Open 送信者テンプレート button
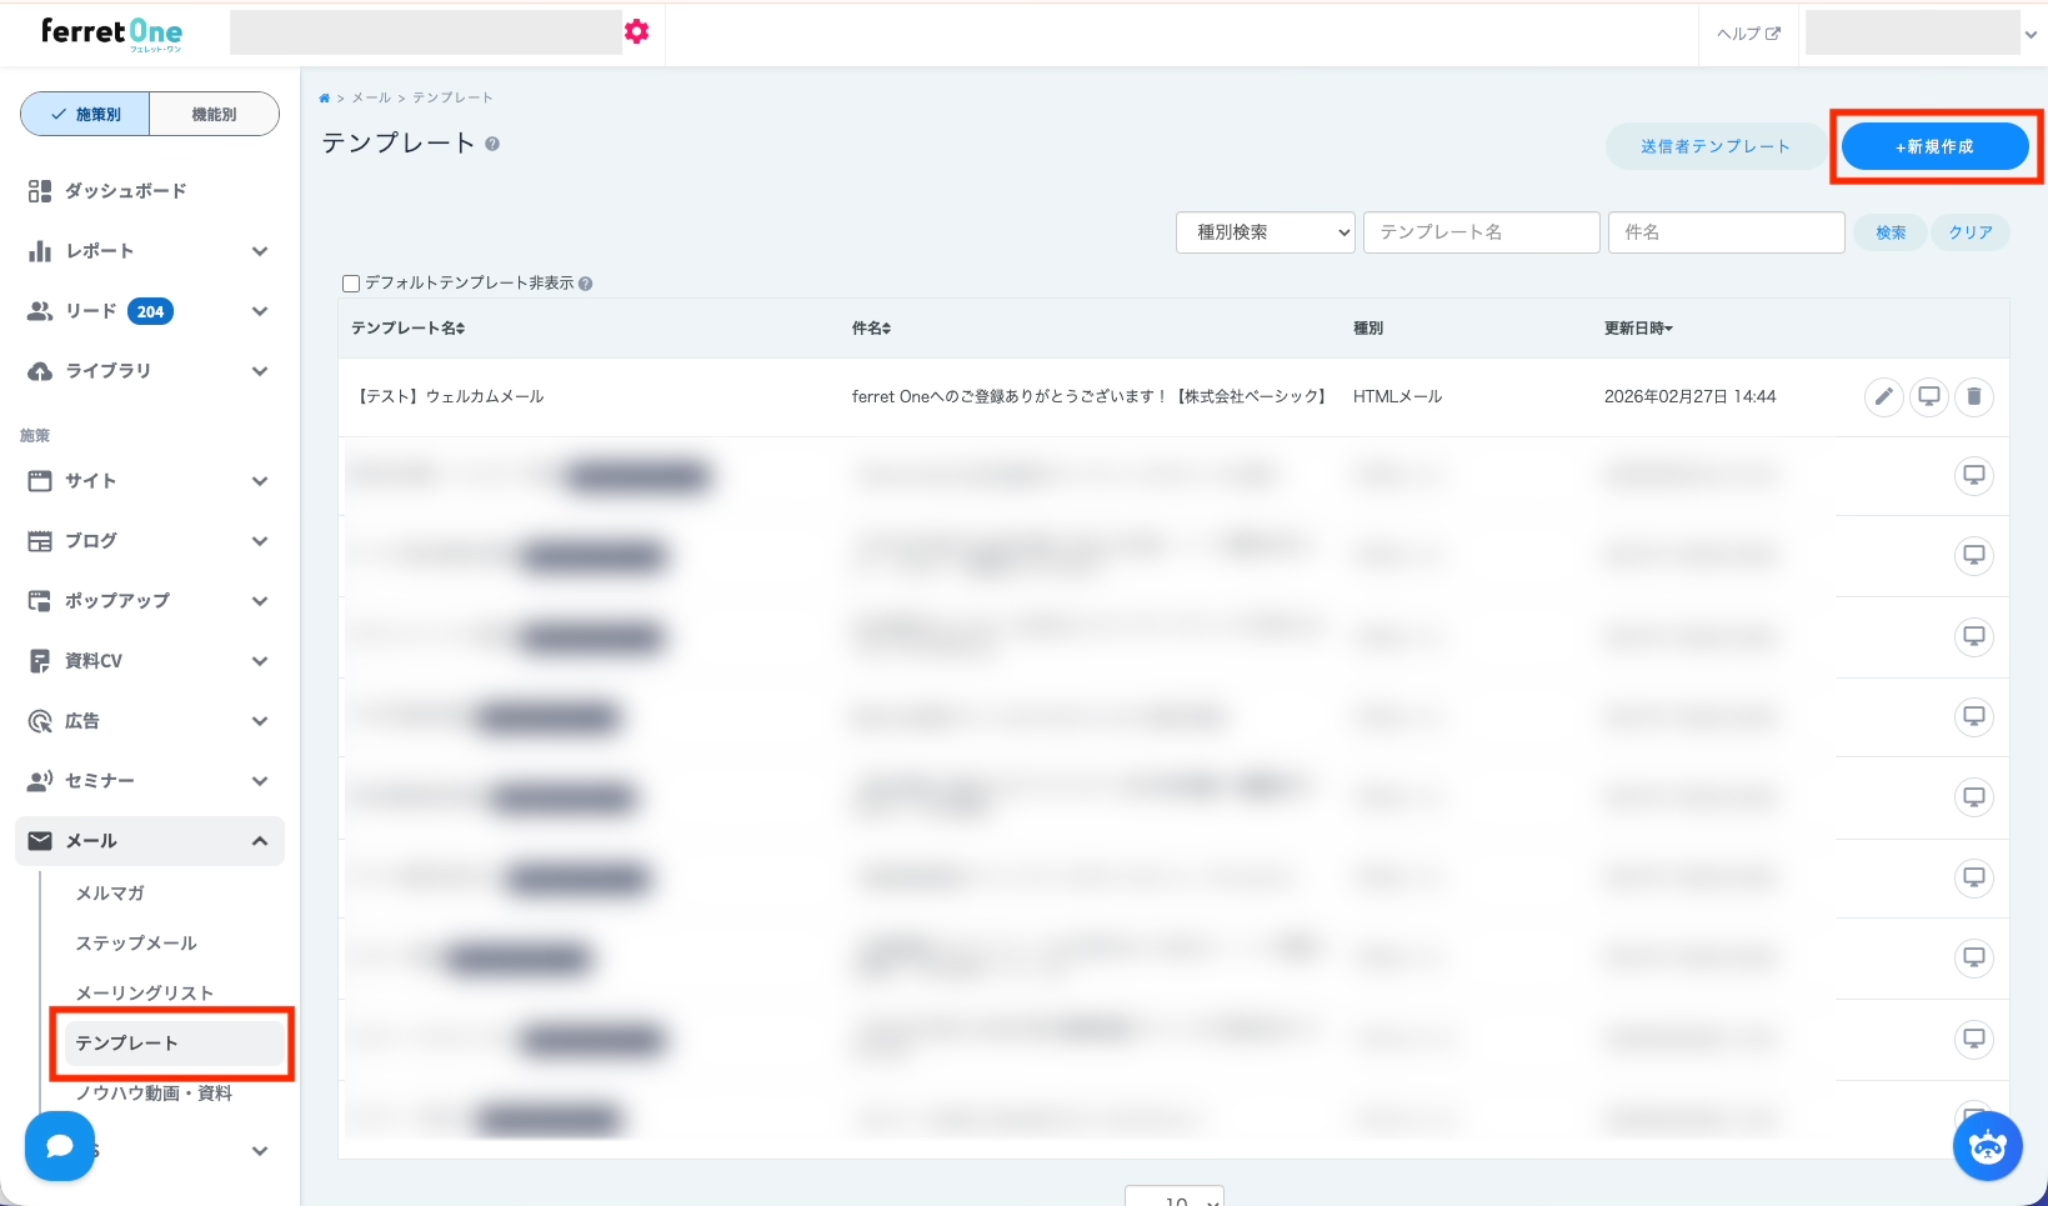Viewport: 2048px width, 1206px height. click(1715, 147)
